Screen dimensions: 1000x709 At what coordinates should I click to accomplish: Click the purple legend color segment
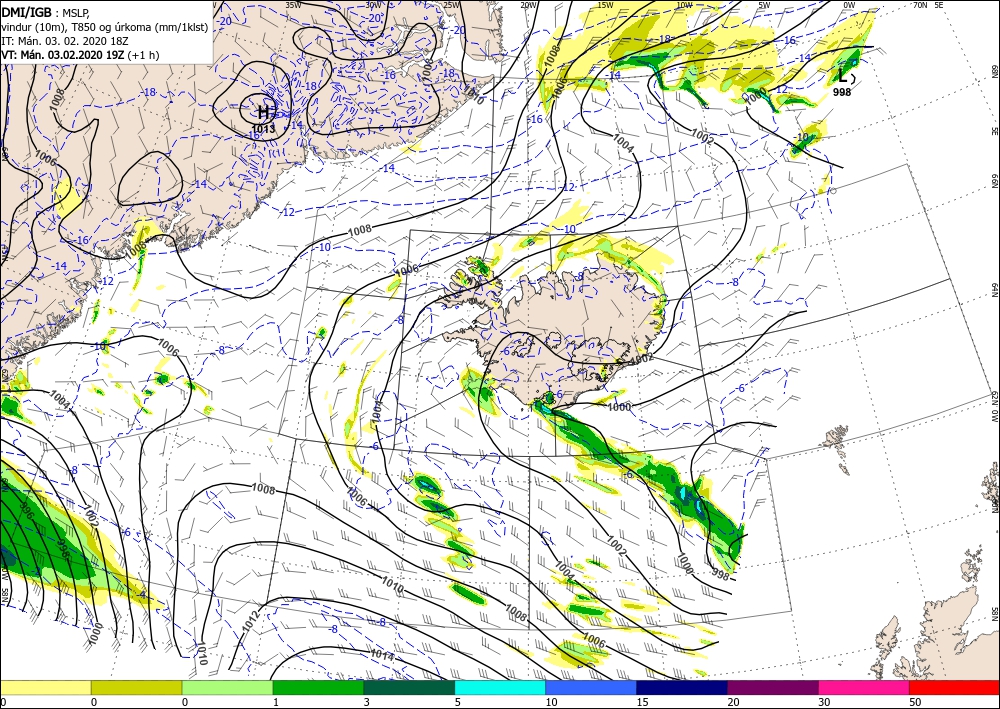coord(772,687)
